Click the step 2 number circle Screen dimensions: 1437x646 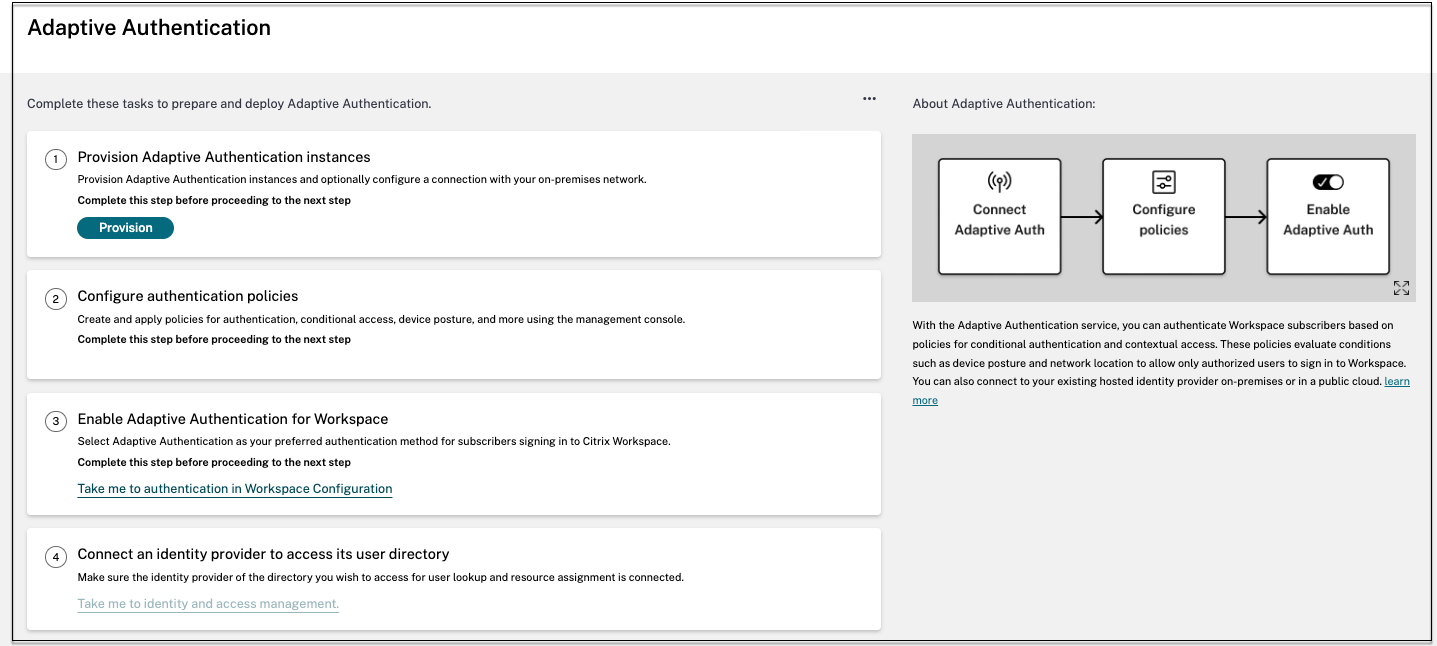click(57, 298)
